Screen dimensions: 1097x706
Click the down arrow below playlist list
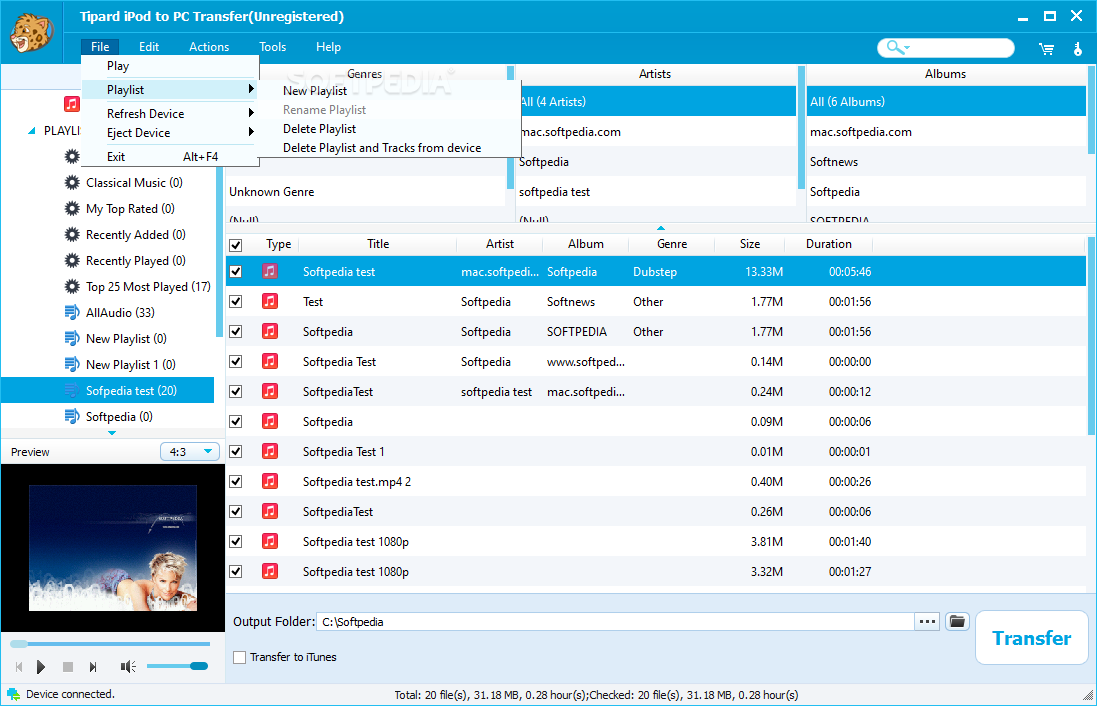click(x=112, y=433)
